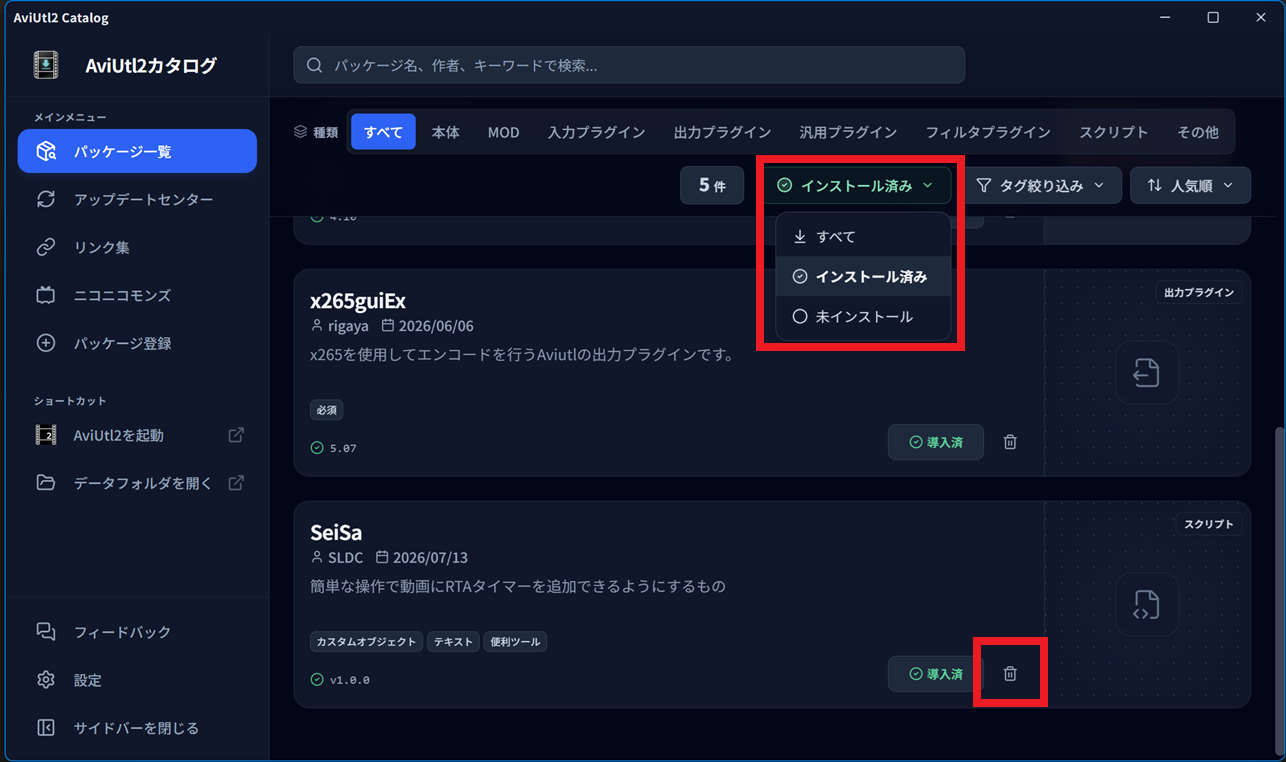Open the x265guiEx package title
Screen dimensions: 1286x762
coord(358,301)
